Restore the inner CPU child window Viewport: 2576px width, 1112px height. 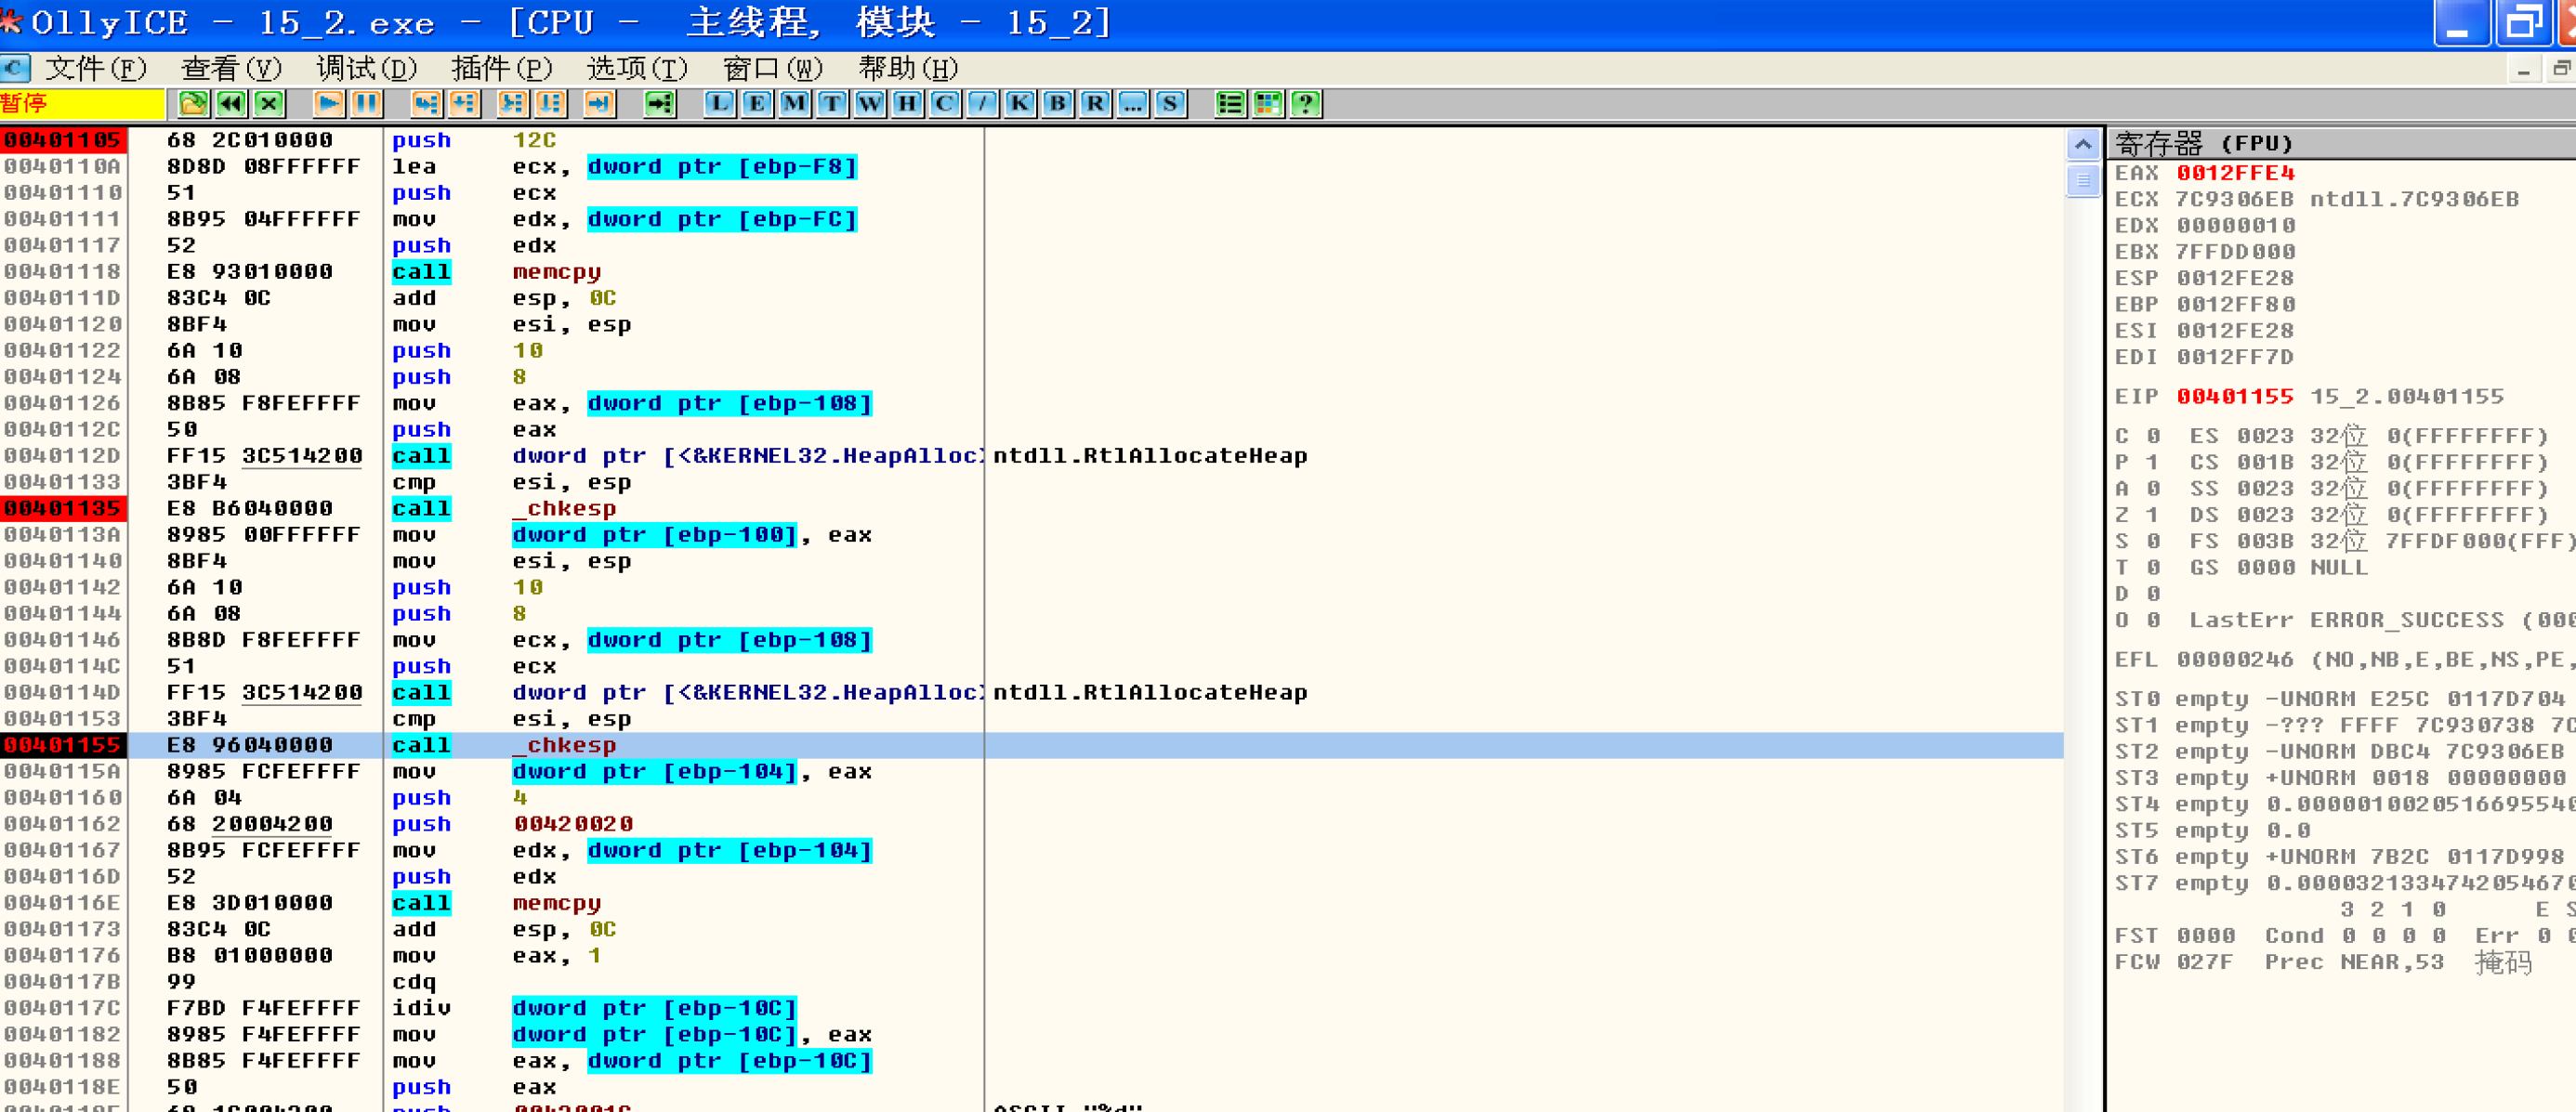coord(2560,69)
